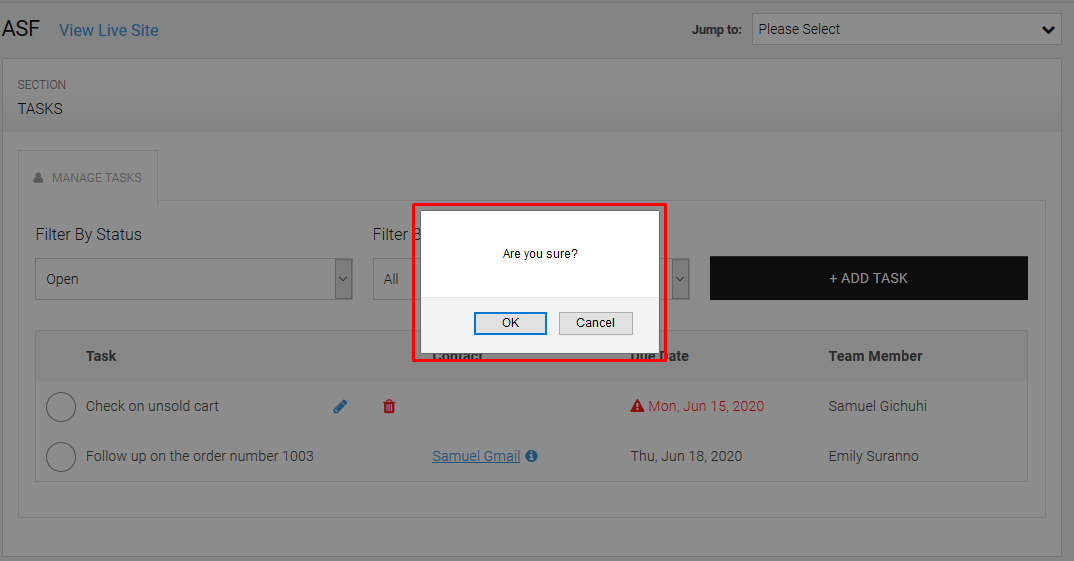Confirm the dialog by pressing OK
The image size is (1074, 561).
[x=510, y=323]
